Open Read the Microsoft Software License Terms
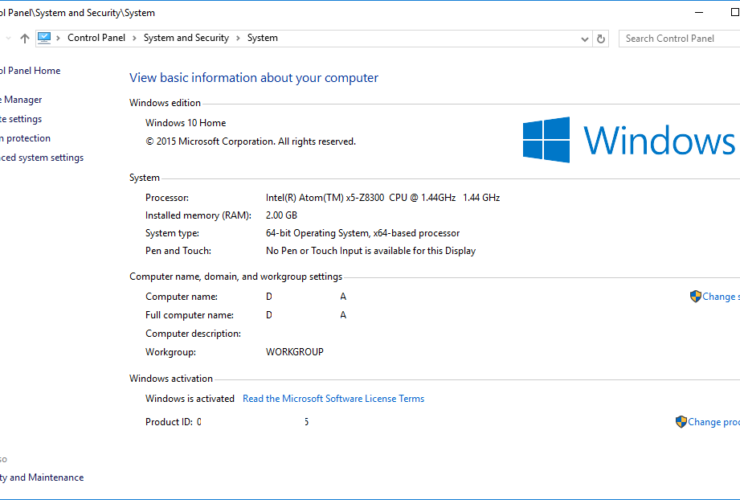This screenshot has height=500, width=740. click(333, 398)
